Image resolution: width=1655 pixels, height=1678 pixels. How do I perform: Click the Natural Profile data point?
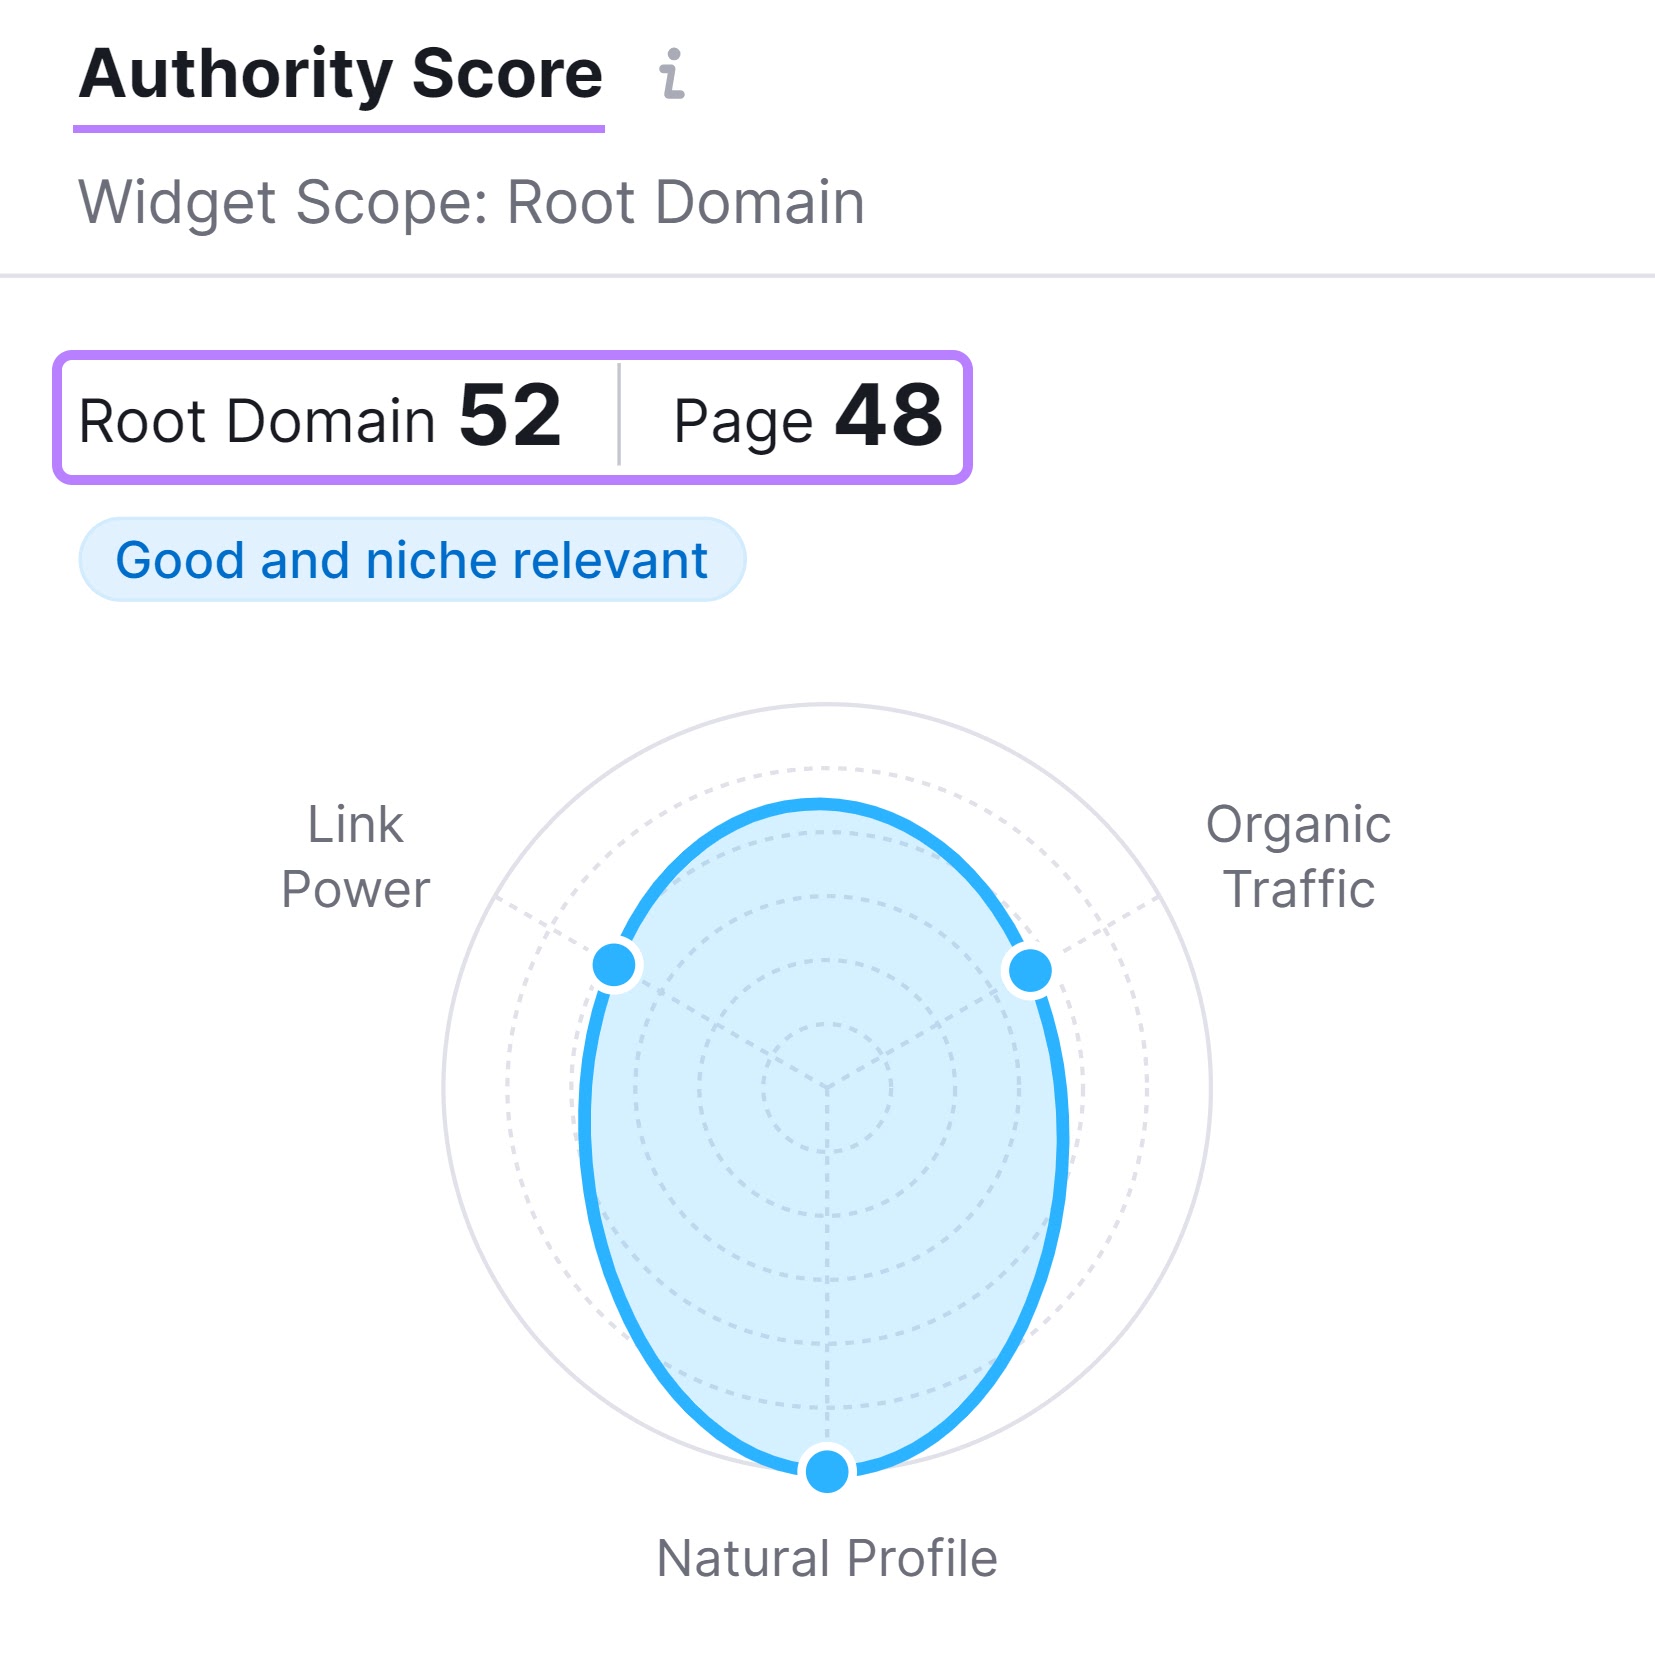(x=826, y=1470)
